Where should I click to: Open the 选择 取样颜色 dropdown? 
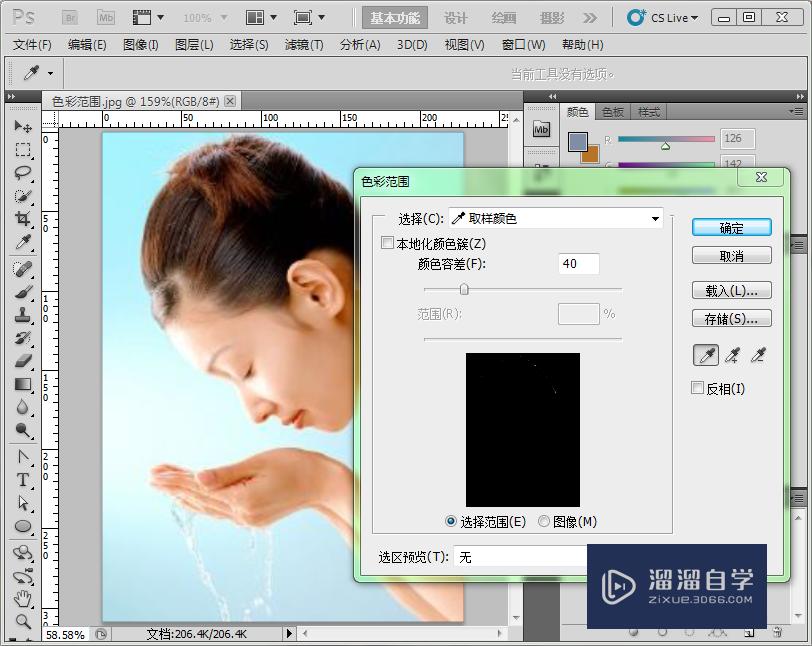(556, 219)
